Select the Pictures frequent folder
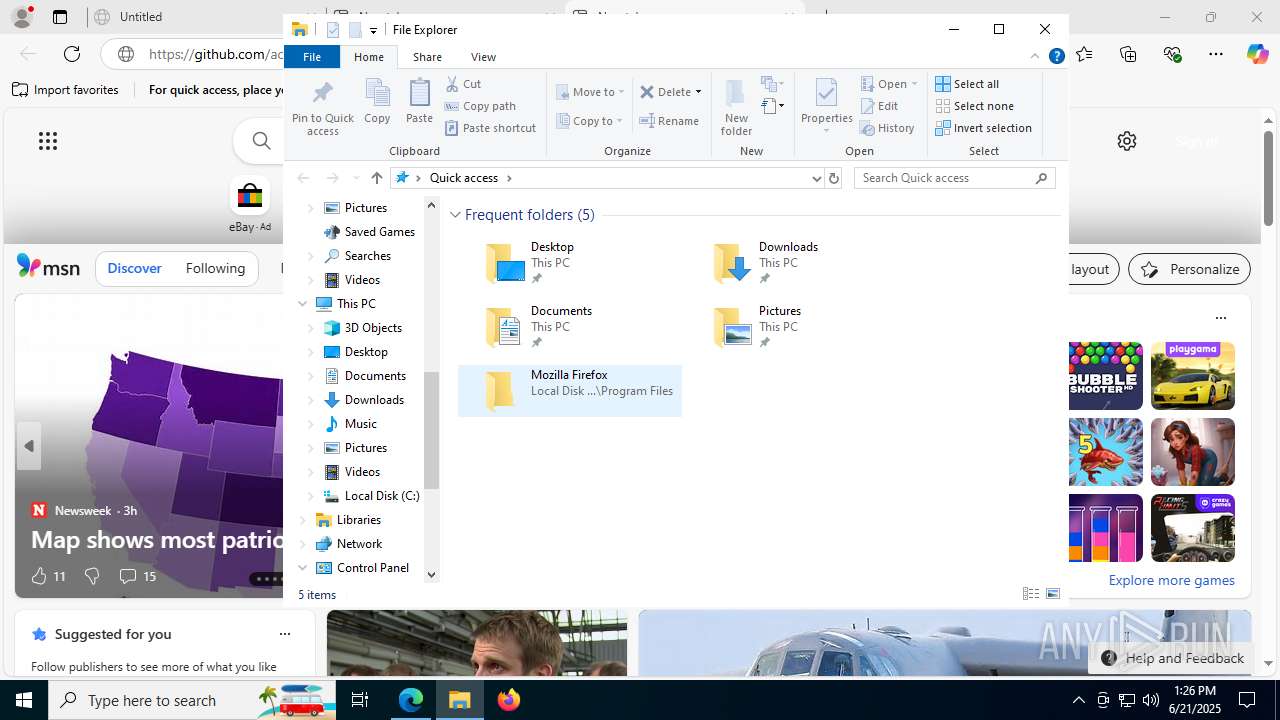This screenshot has width=1280, height=720. [x=798, y=326]
